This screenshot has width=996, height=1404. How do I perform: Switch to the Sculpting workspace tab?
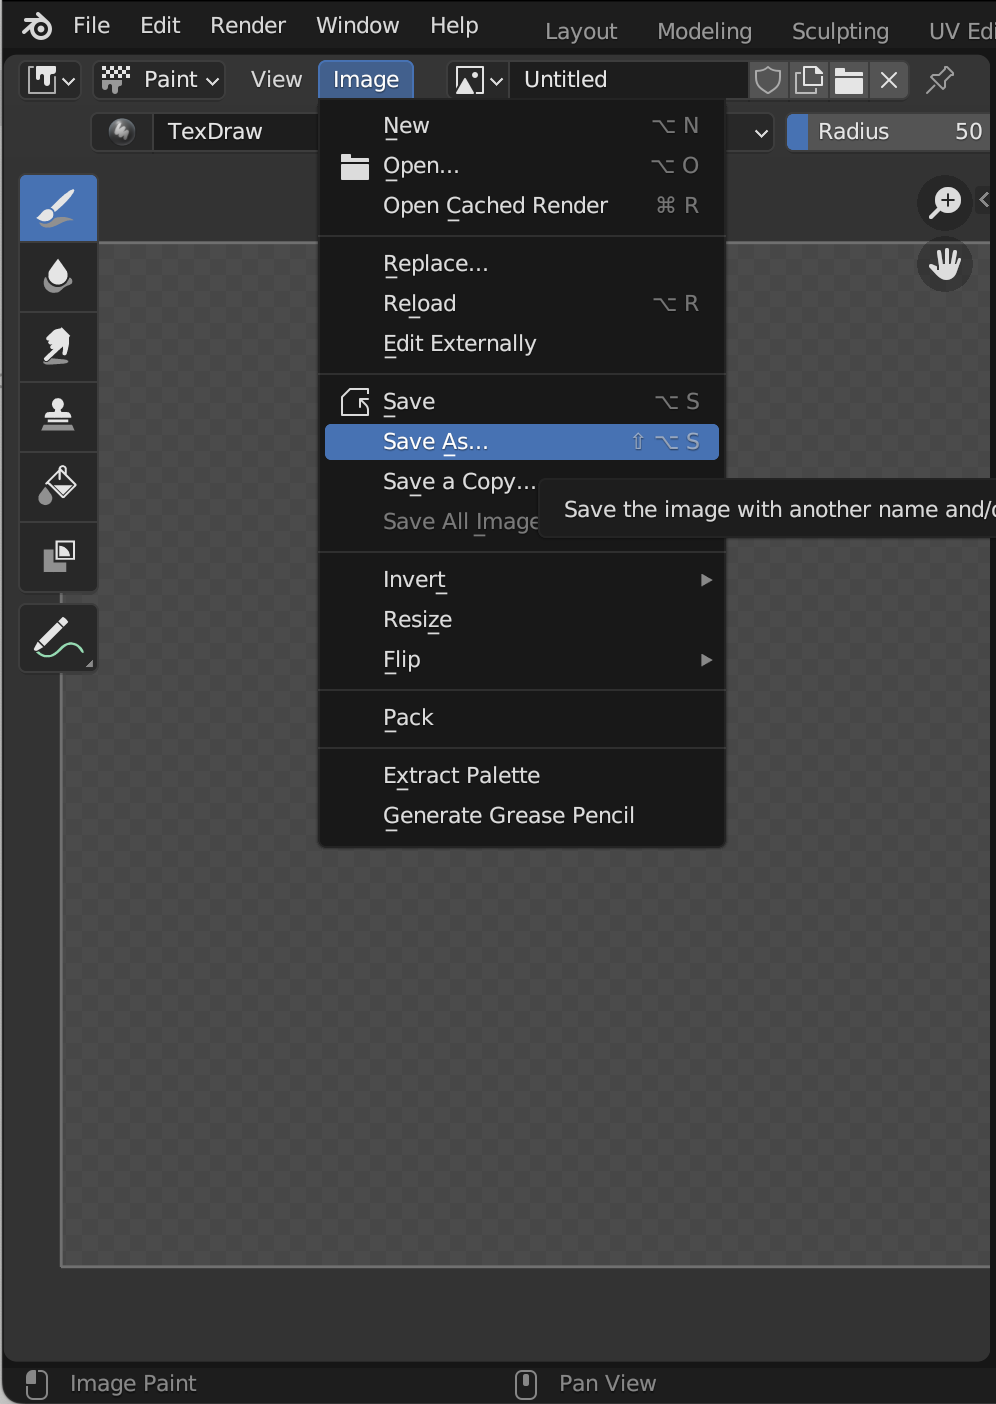(x=840, y=32)
